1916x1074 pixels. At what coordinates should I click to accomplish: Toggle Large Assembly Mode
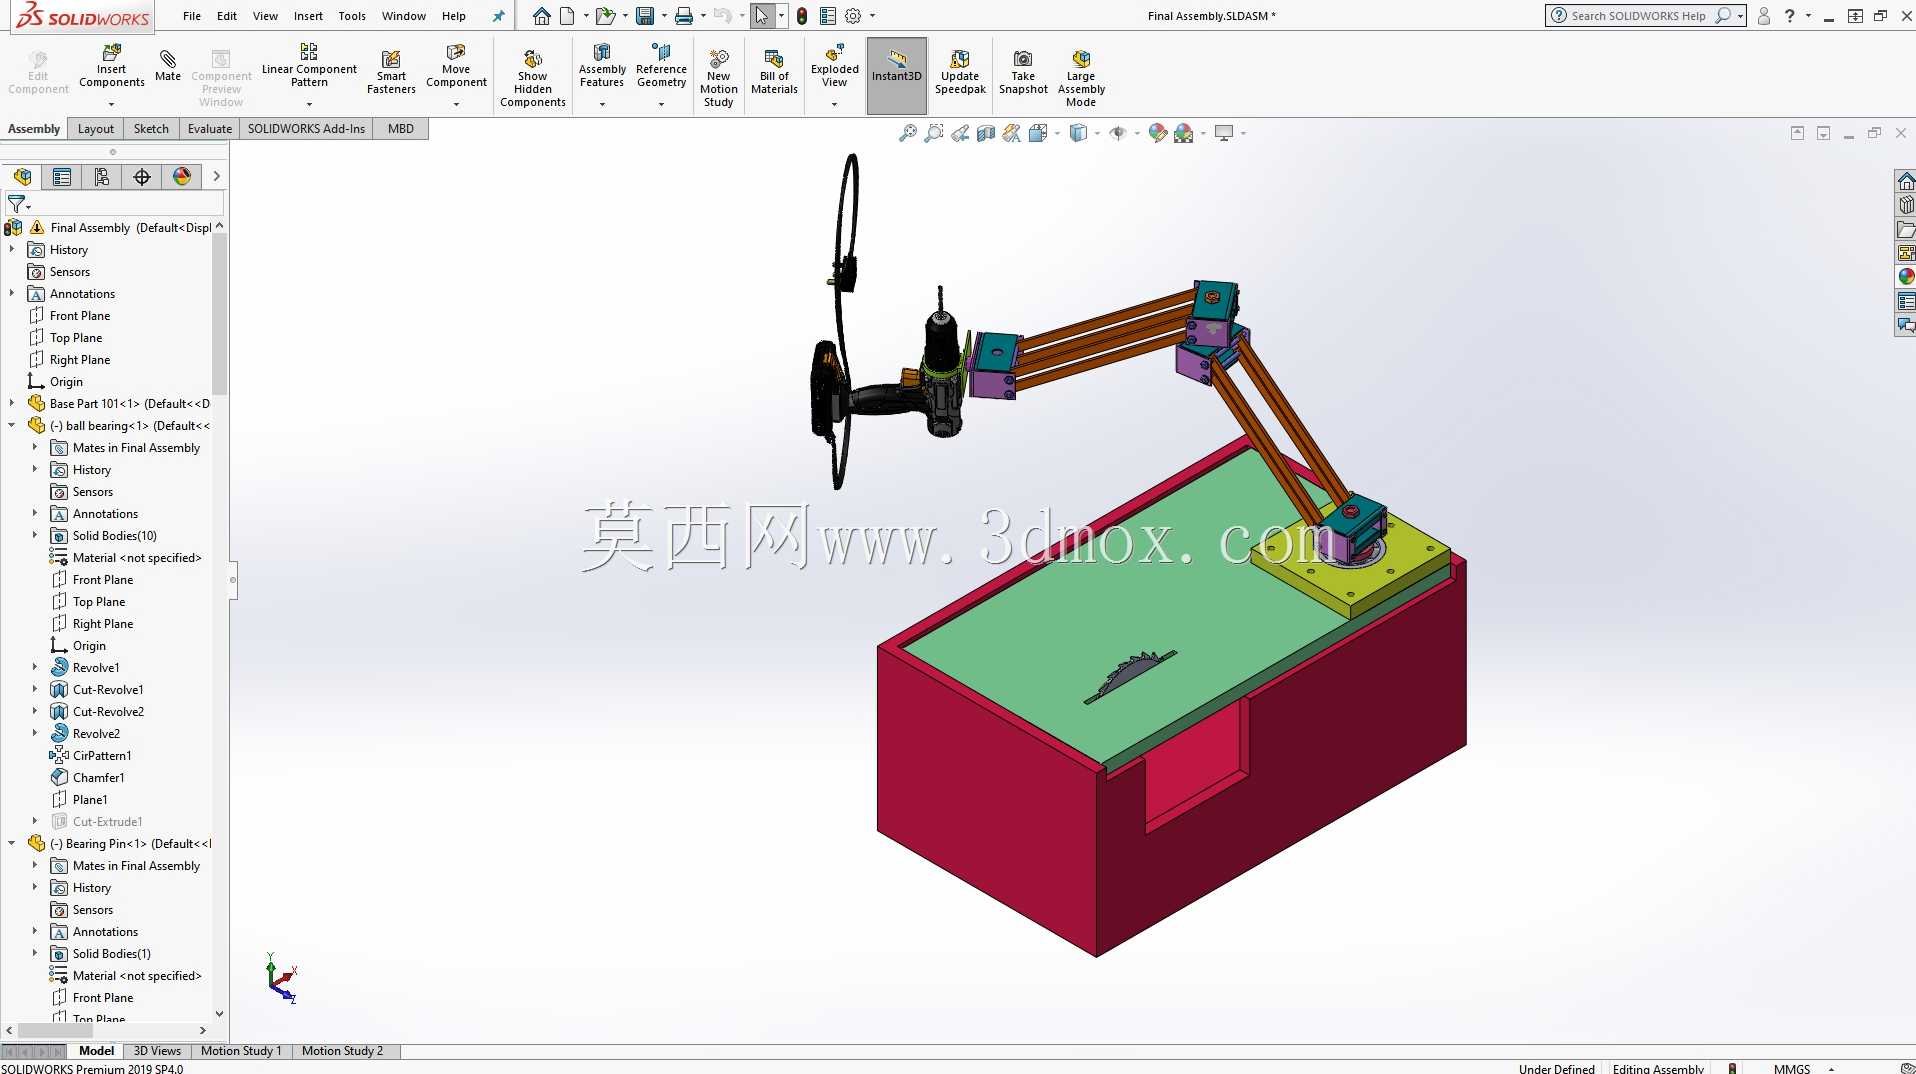point(1080,78)
